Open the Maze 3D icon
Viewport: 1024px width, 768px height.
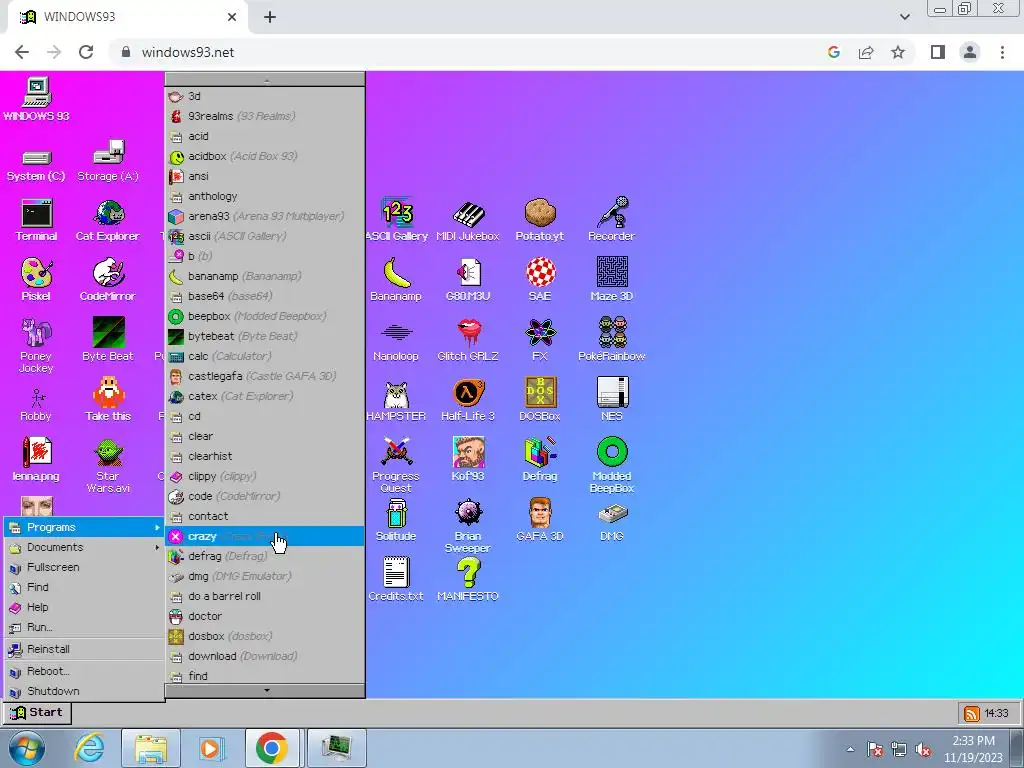coord(612,280)
